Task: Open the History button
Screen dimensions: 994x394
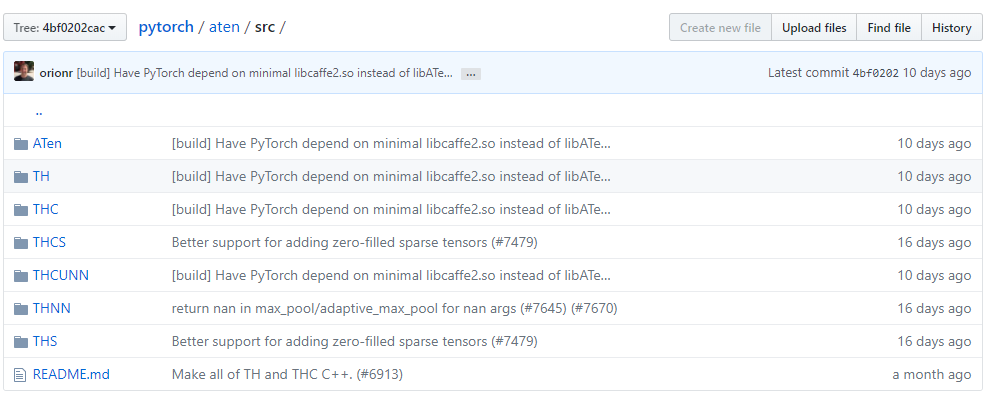Action: [x=952, y=27]
